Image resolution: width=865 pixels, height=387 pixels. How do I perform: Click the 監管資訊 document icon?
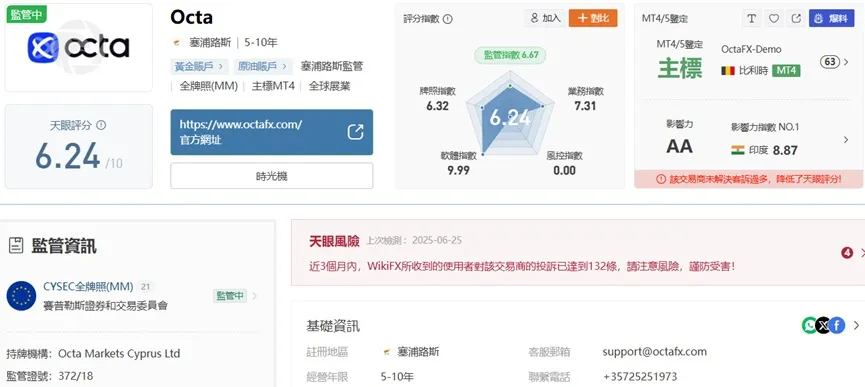pyautogui.click(x=16, y=246)
